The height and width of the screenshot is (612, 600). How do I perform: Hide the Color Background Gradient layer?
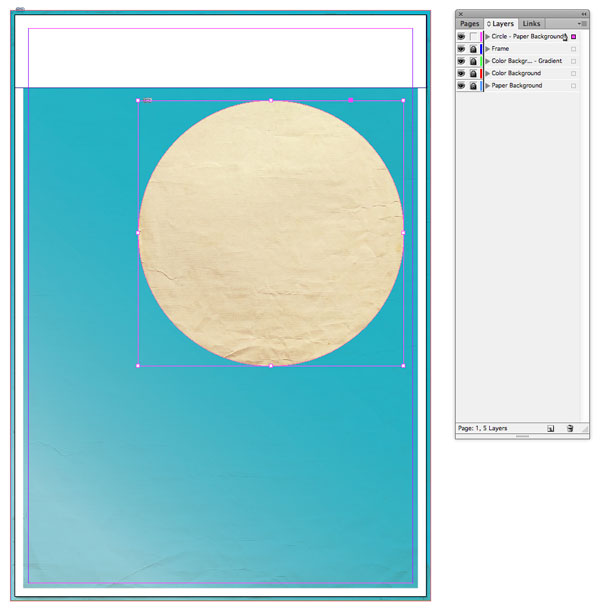click(461, 61)
